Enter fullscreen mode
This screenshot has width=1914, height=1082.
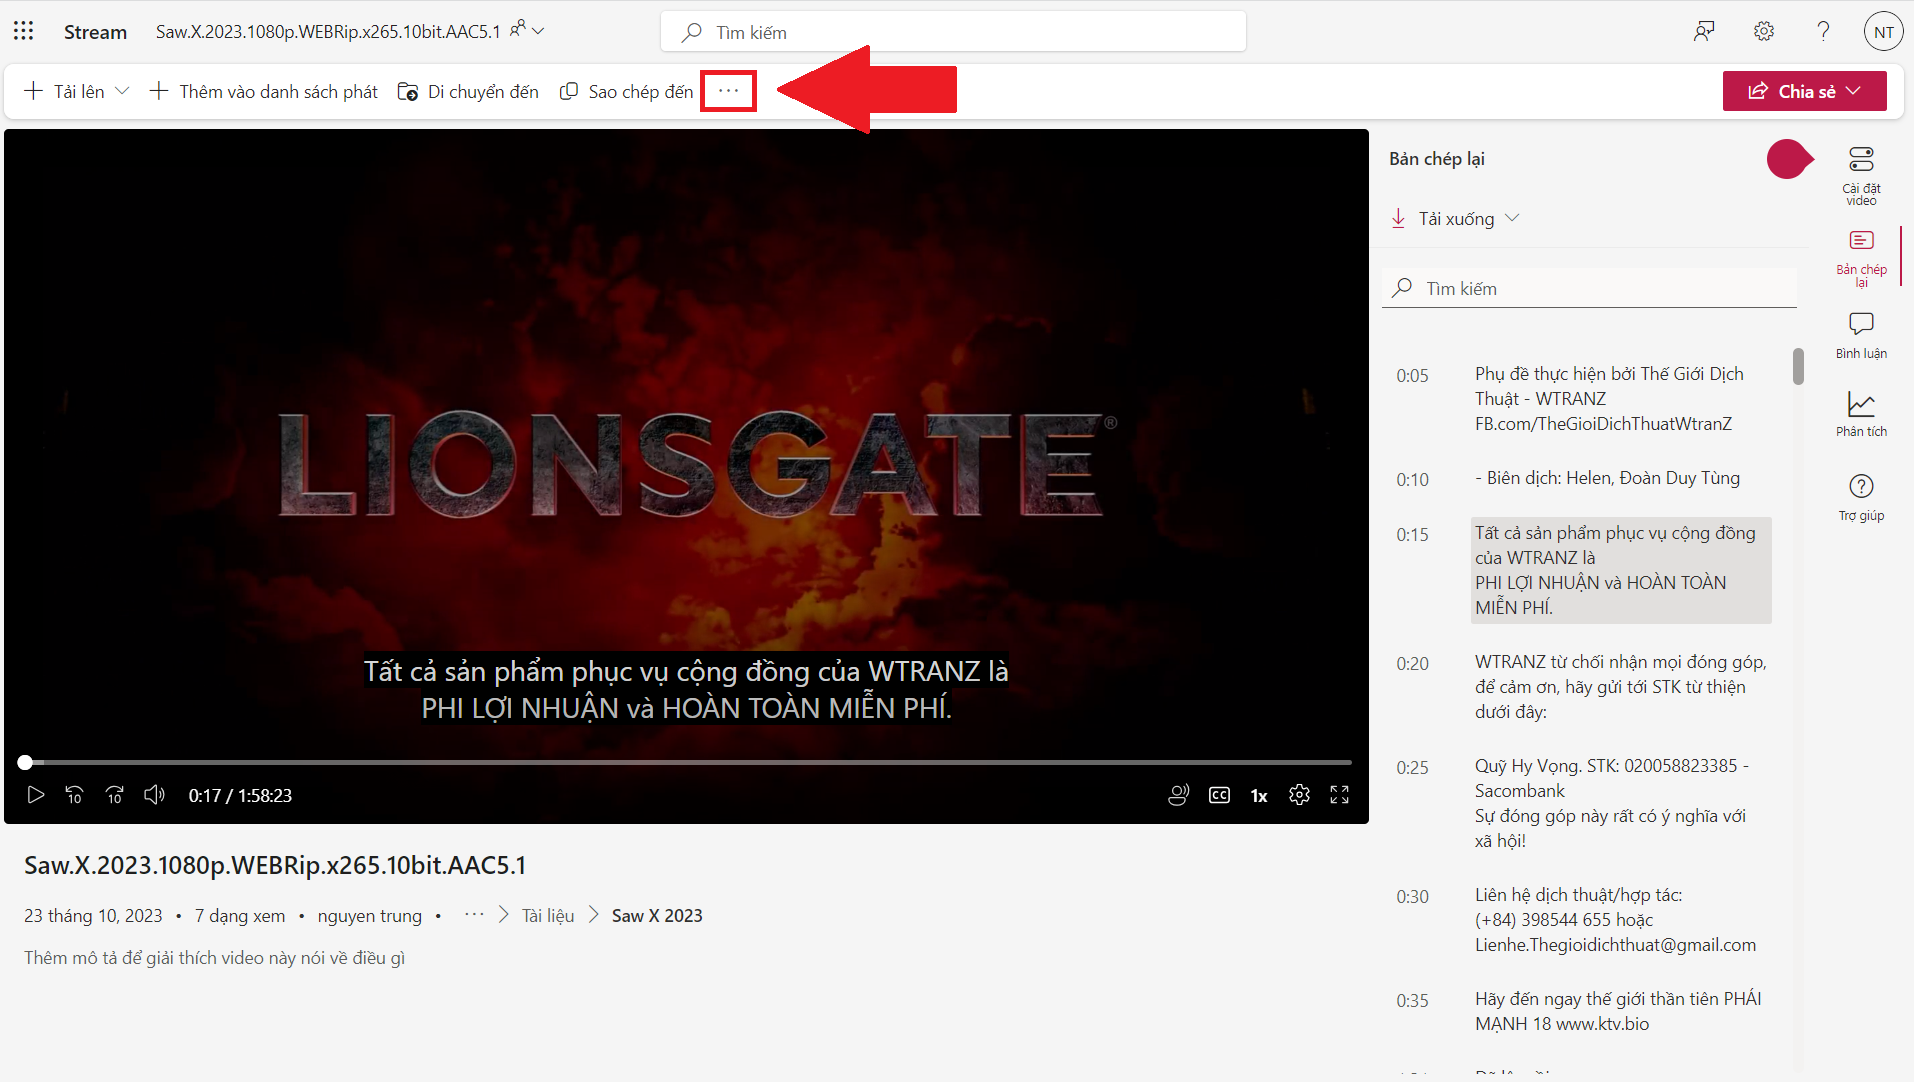1339,795
